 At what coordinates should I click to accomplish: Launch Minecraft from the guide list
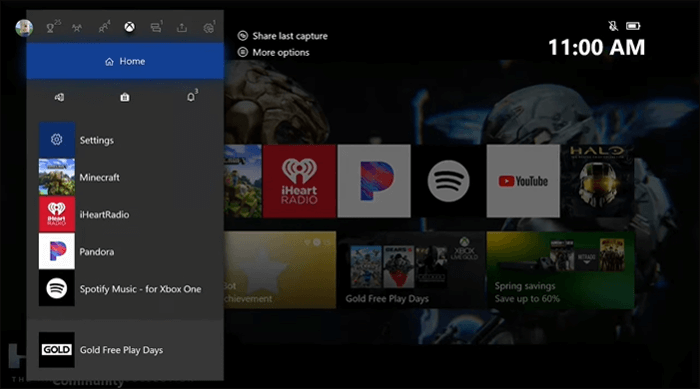[x=125, y=177]
